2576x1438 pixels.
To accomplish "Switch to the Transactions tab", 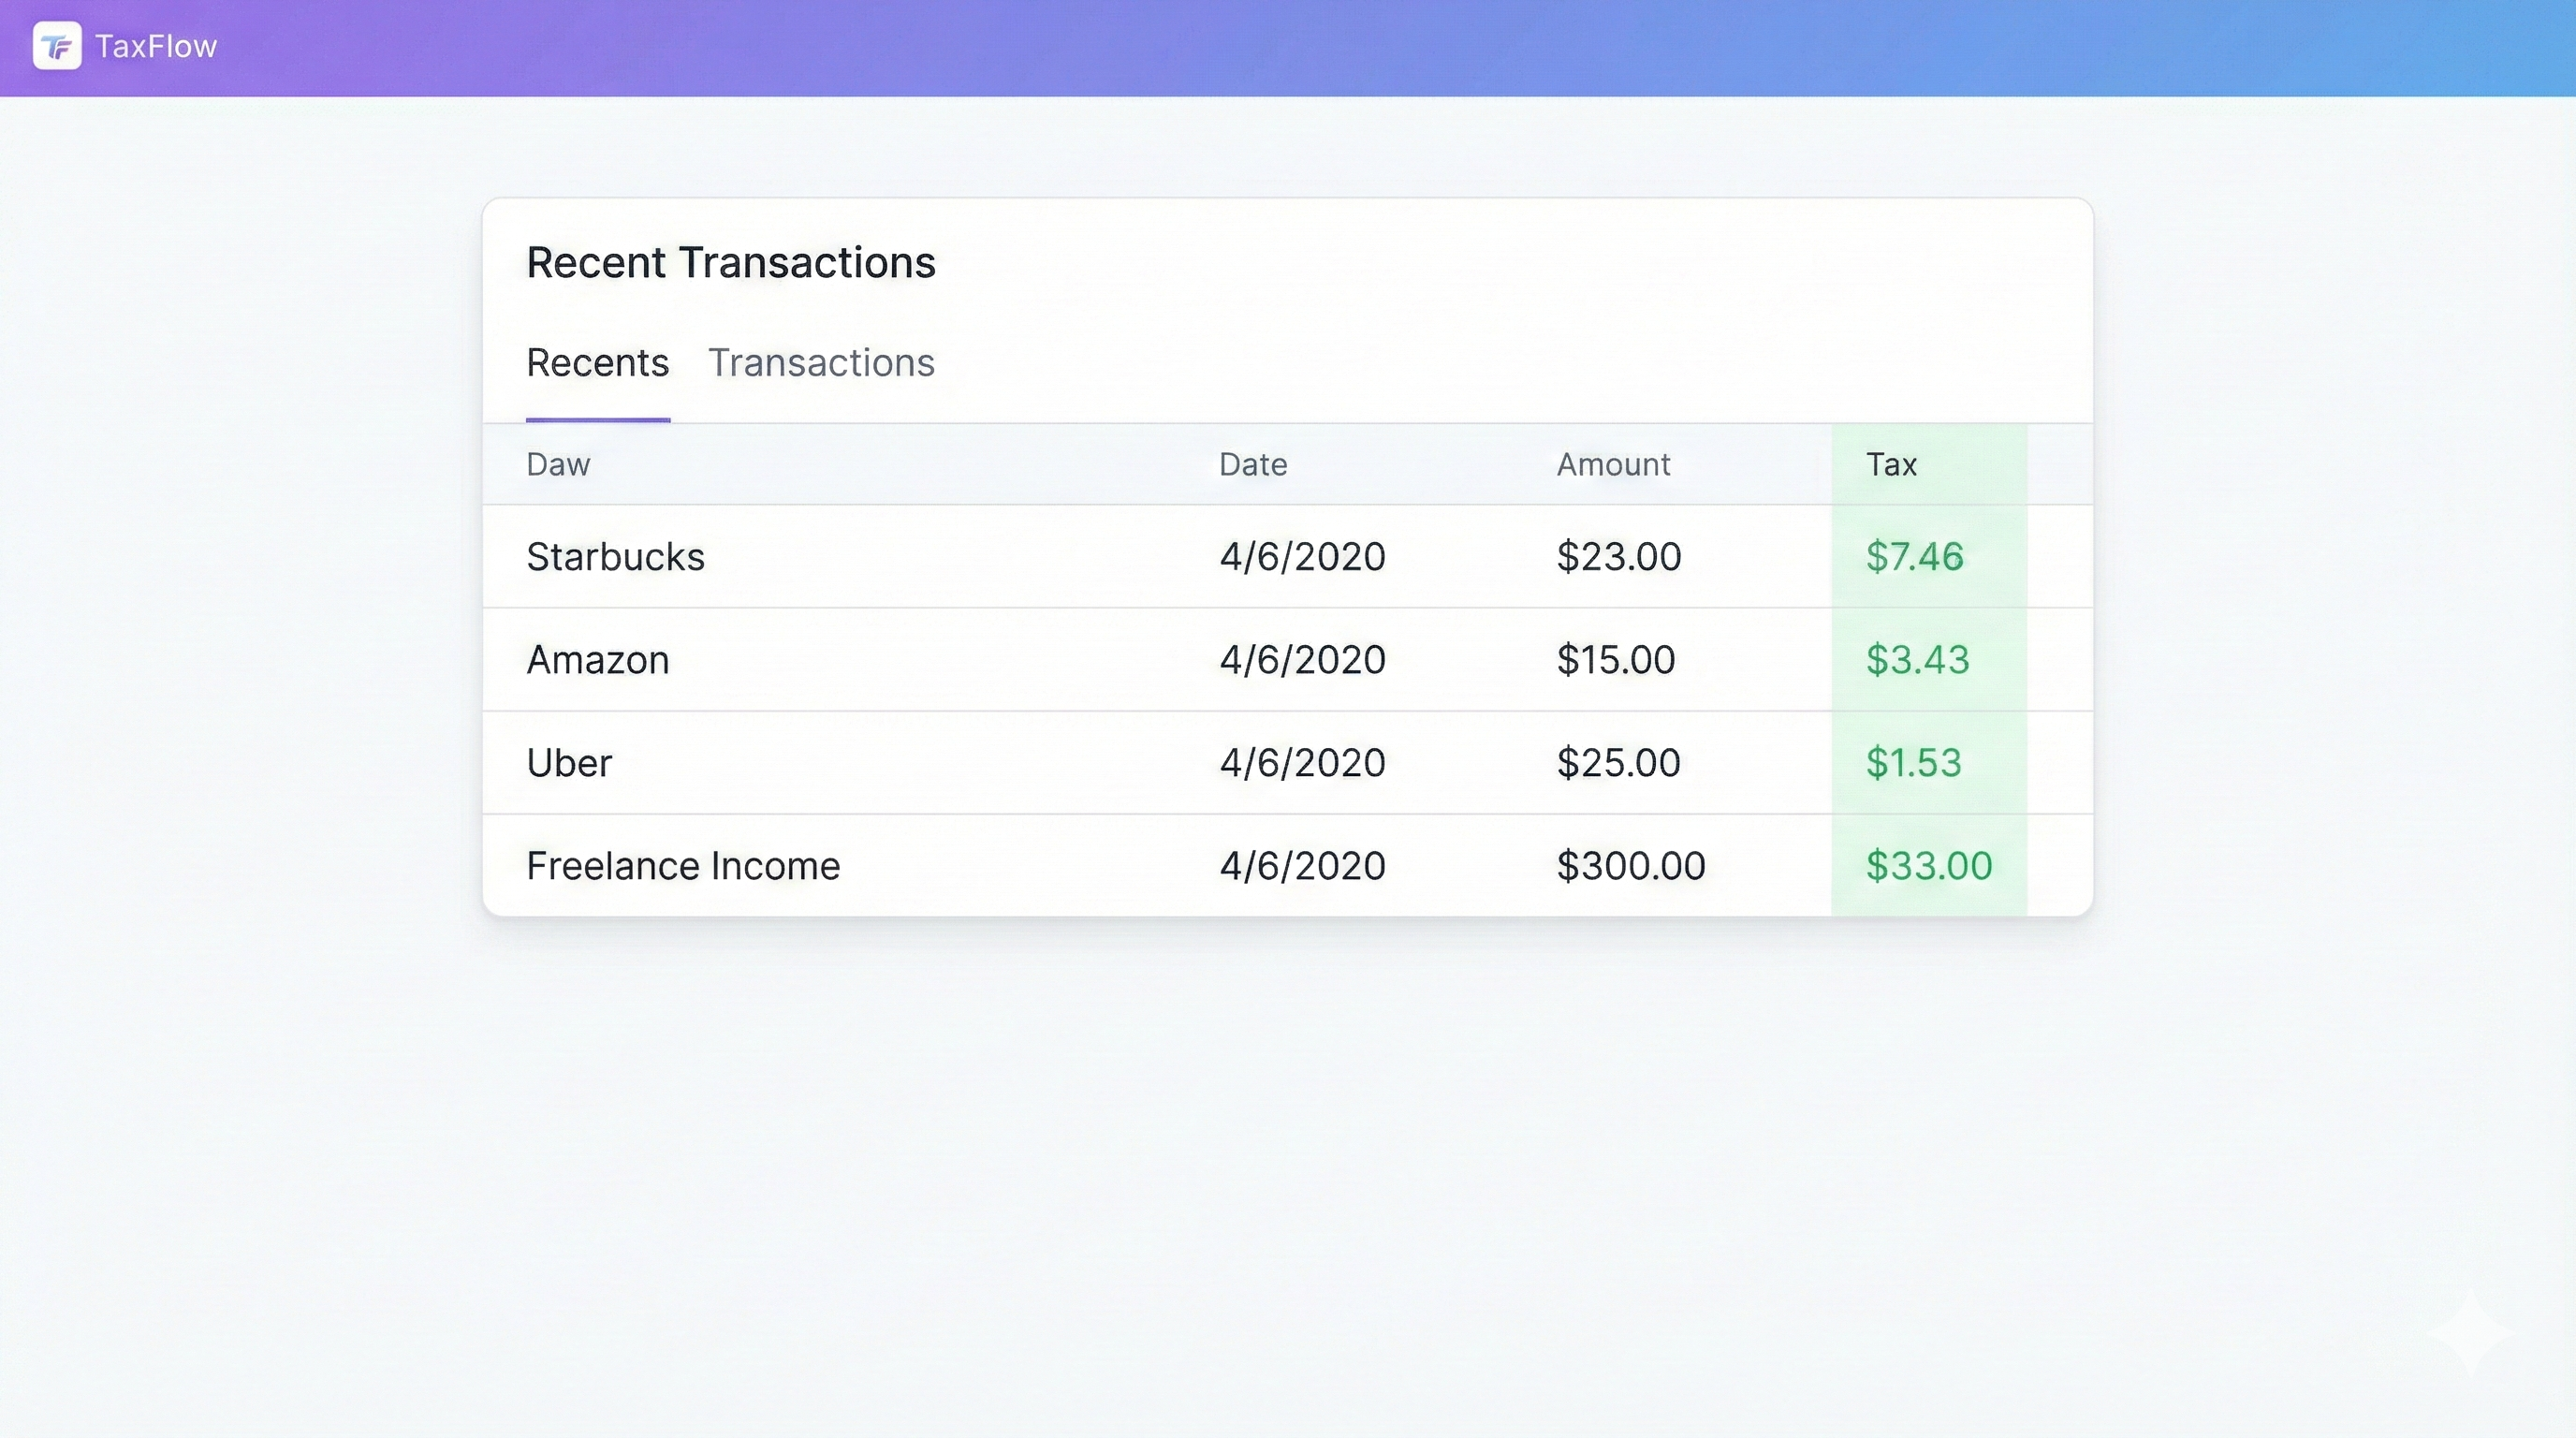I will [821, 363].
